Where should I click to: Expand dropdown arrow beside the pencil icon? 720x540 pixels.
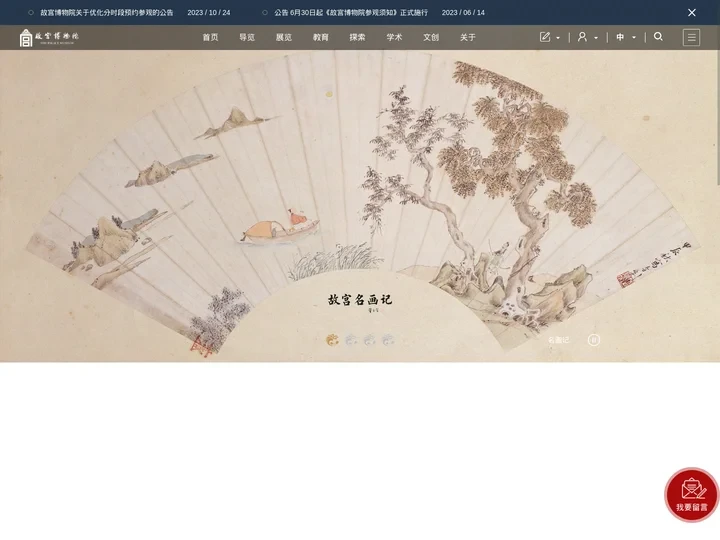[x=558, y=38]
